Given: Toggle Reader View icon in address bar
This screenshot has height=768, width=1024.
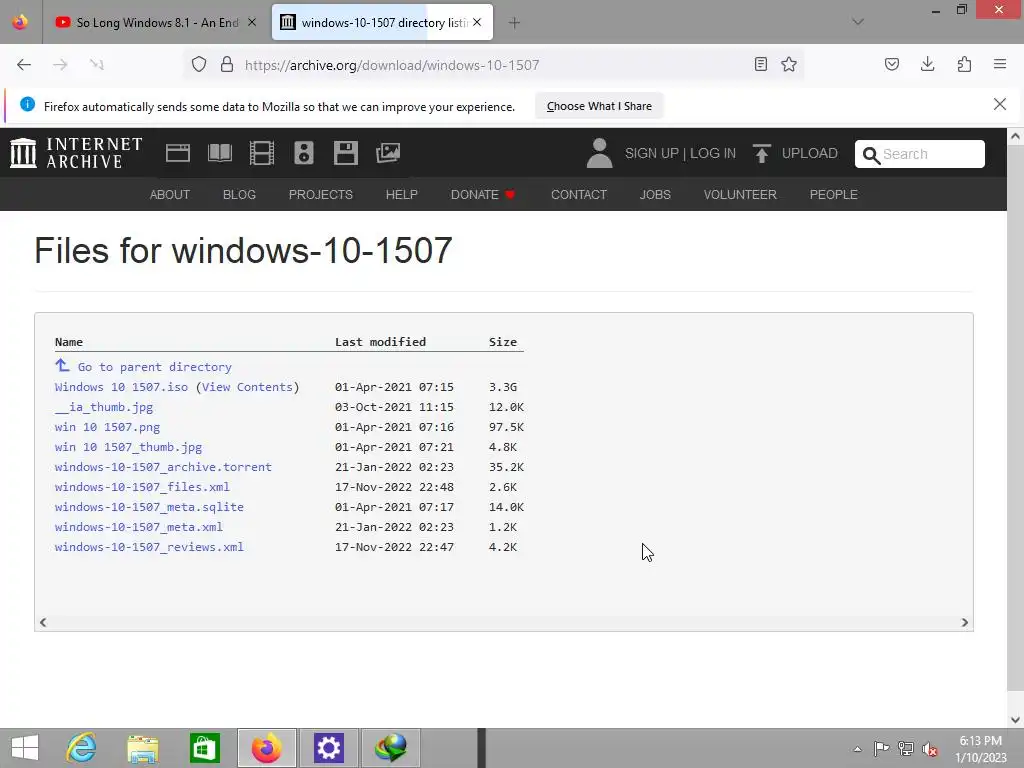Looking at the screenshot, I should click(760, 64).
